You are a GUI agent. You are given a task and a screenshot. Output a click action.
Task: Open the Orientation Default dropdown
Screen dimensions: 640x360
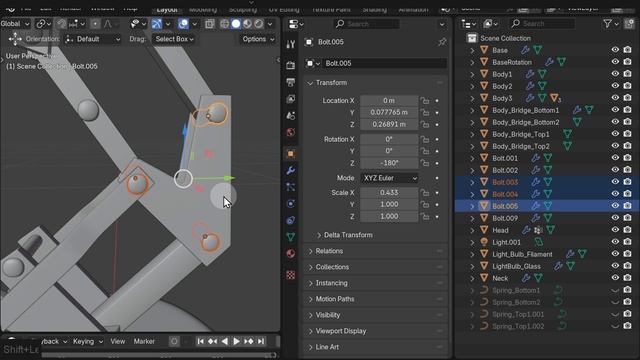[93, 39]
